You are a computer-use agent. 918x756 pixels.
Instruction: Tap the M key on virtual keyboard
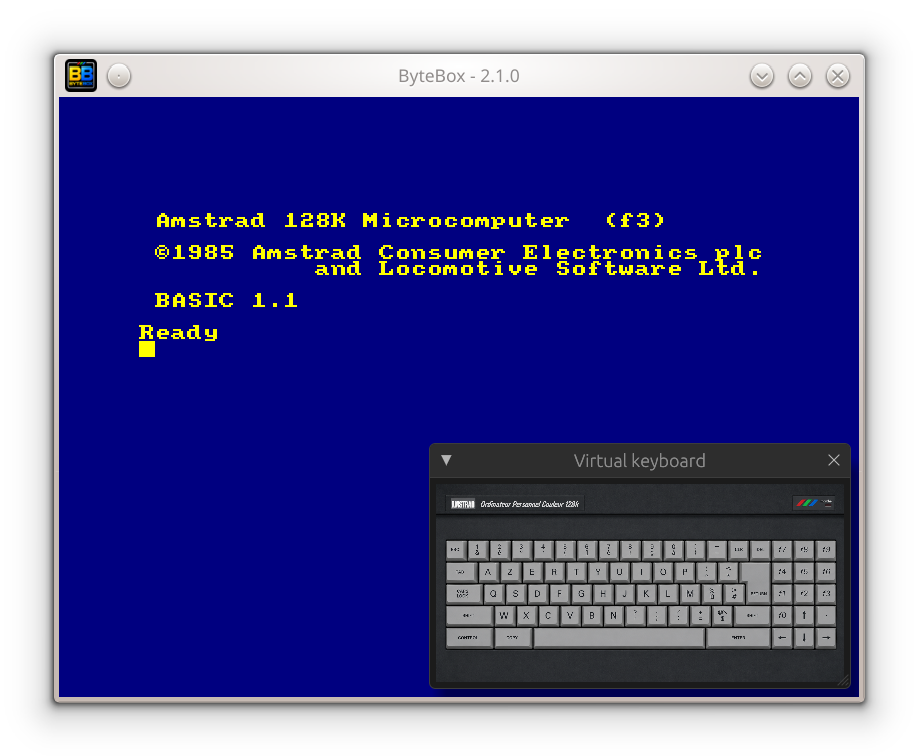[x=690, y=594]
